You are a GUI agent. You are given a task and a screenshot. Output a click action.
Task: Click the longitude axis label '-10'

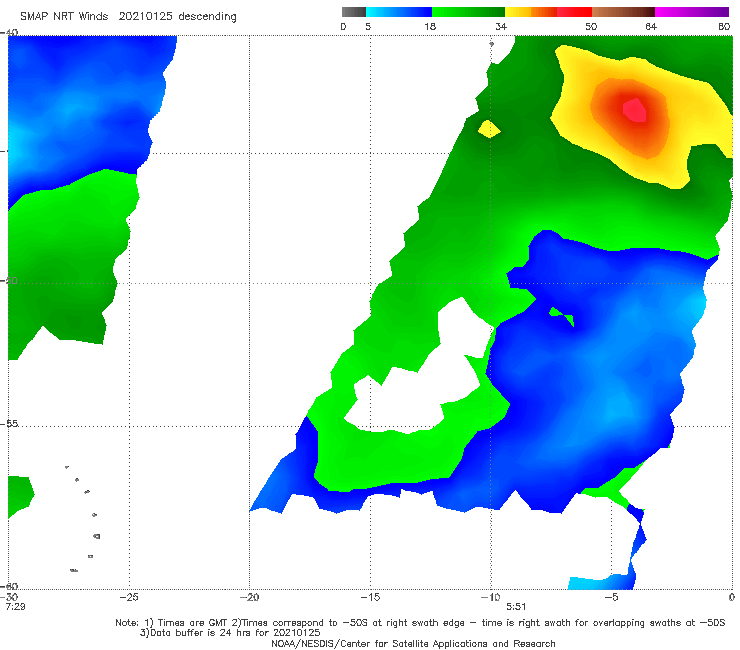click(490, 597)
